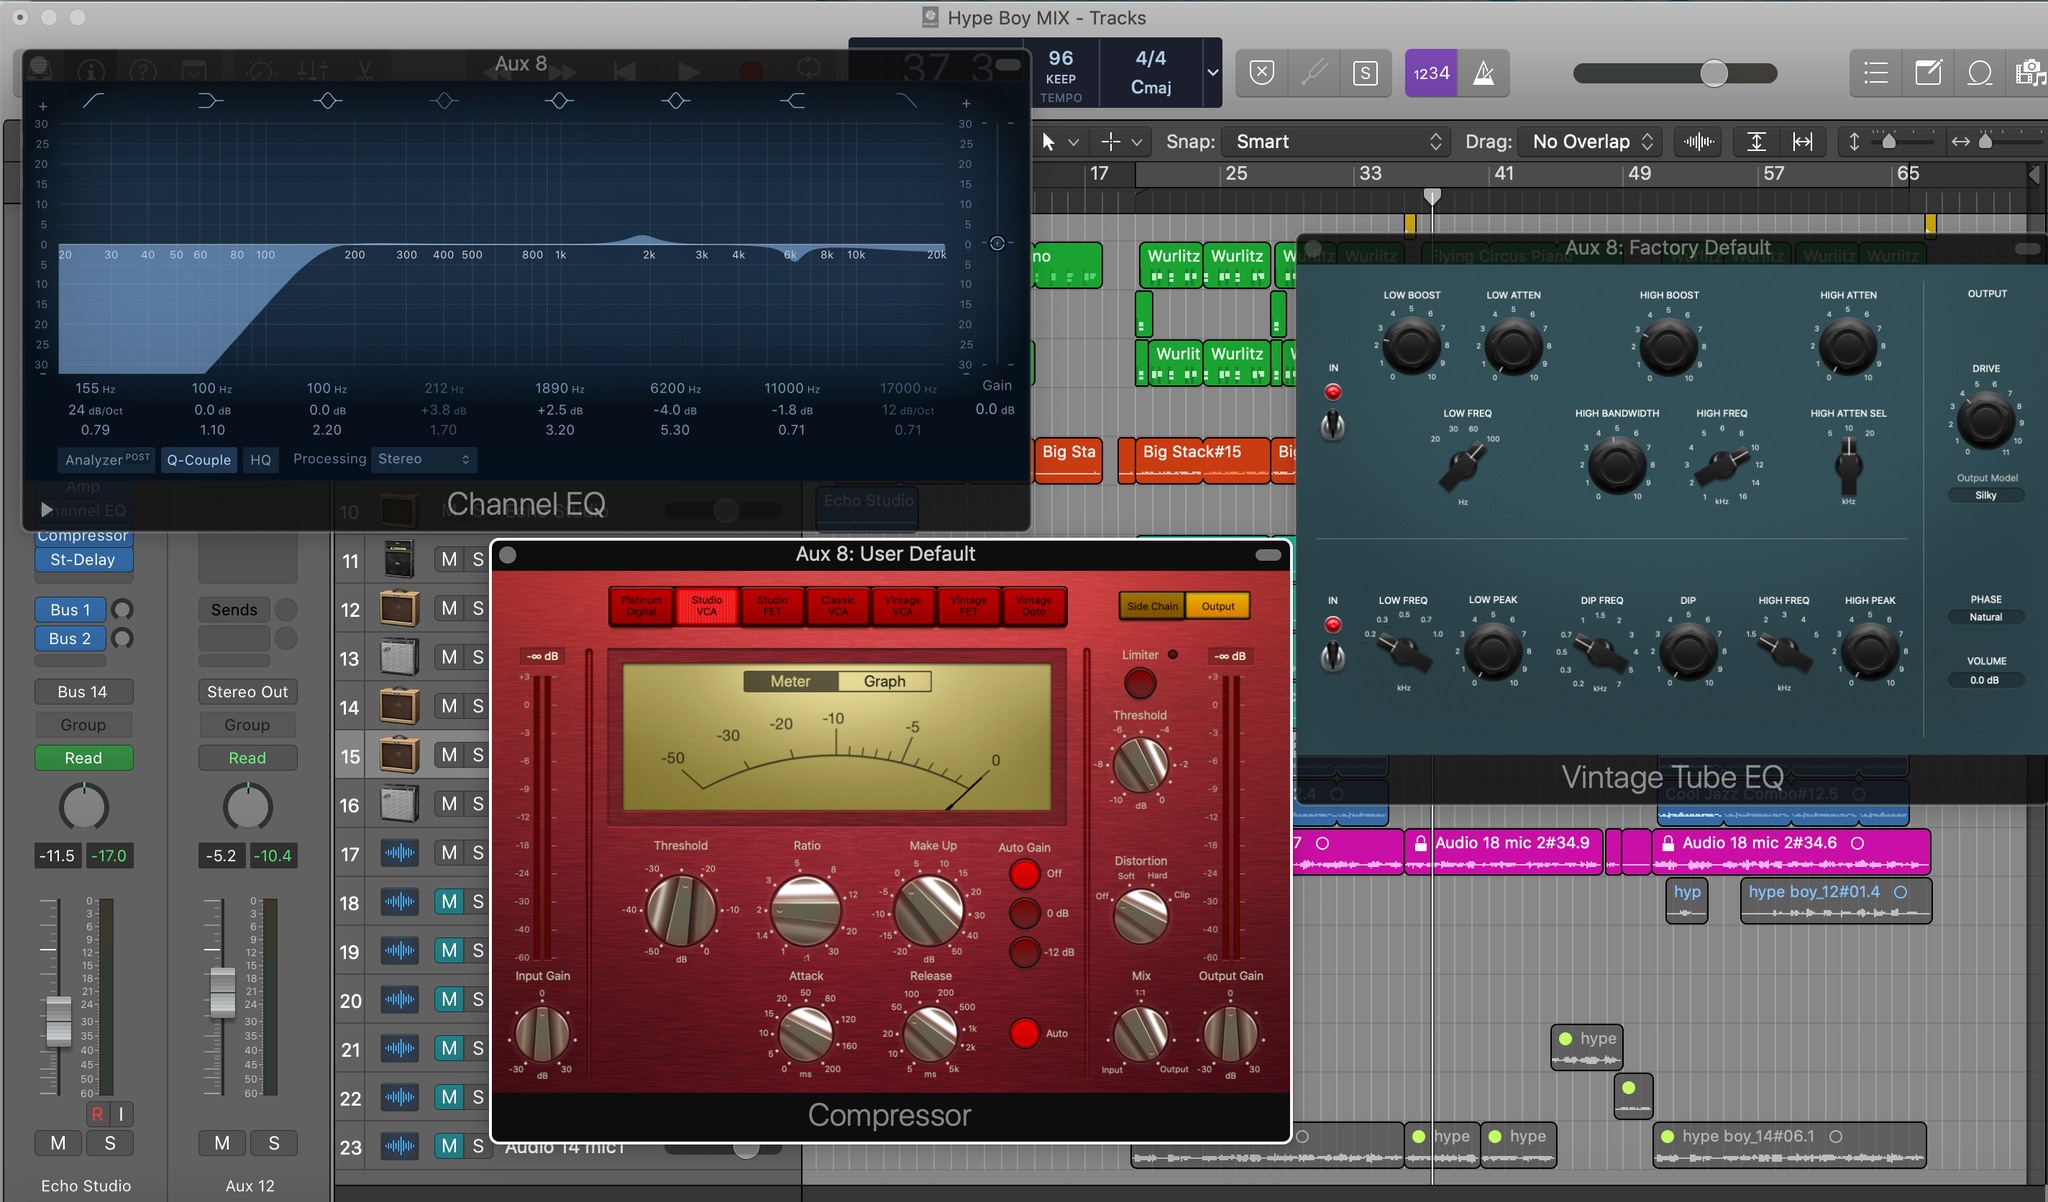
Task: Click the Read automation button on Echo Studio
Action: [x=84, y=758]
